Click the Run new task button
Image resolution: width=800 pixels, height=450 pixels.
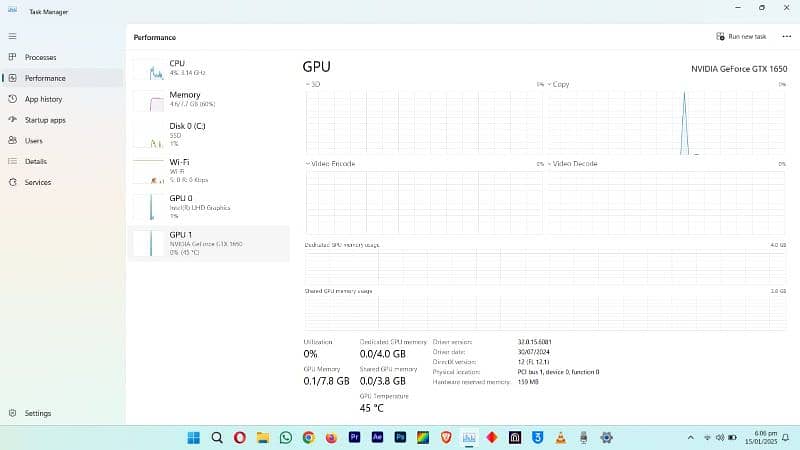click(x=741, y=36)
